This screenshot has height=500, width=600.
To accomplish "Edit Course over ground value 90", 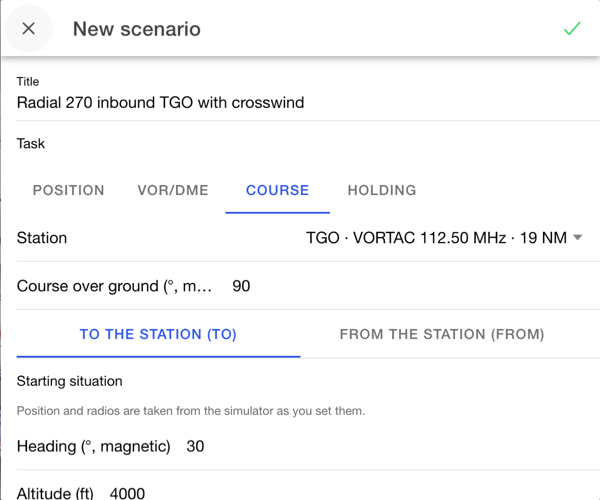I will tap(241, 286).
